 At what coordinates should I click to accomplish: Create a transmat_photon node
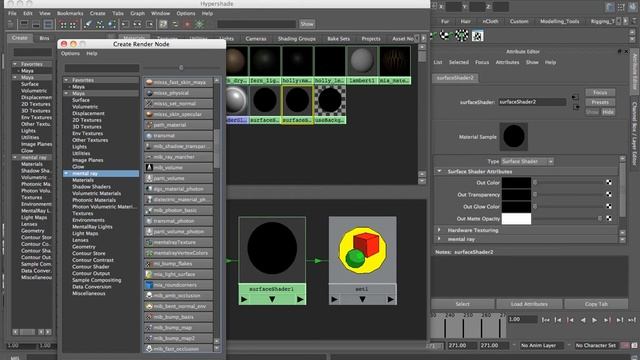[x=178, y=221]
